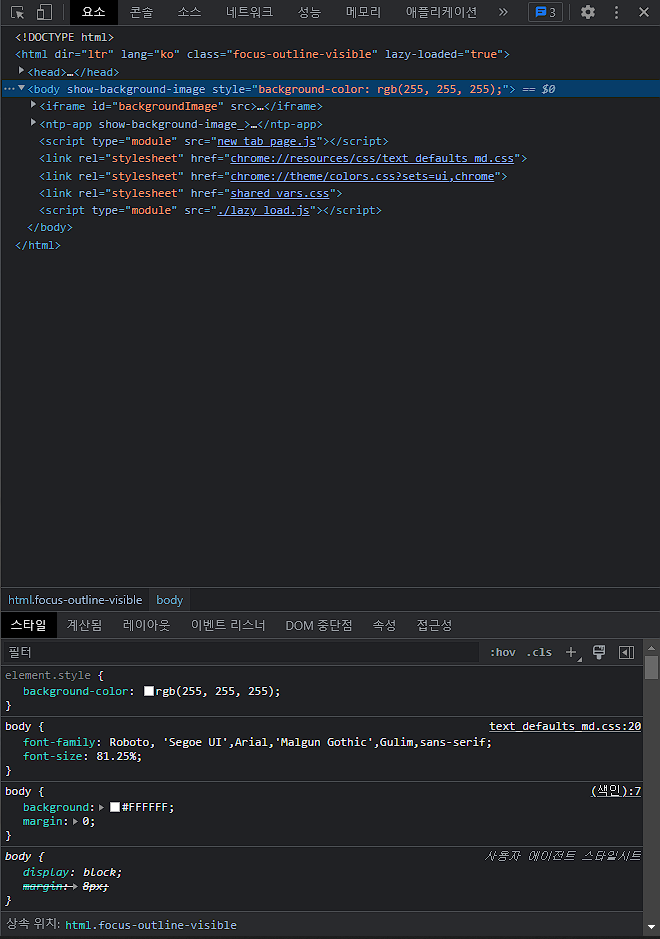Toggle the device toolbar icon
Screen dimensions: 660x939
[x=44, y=12]
